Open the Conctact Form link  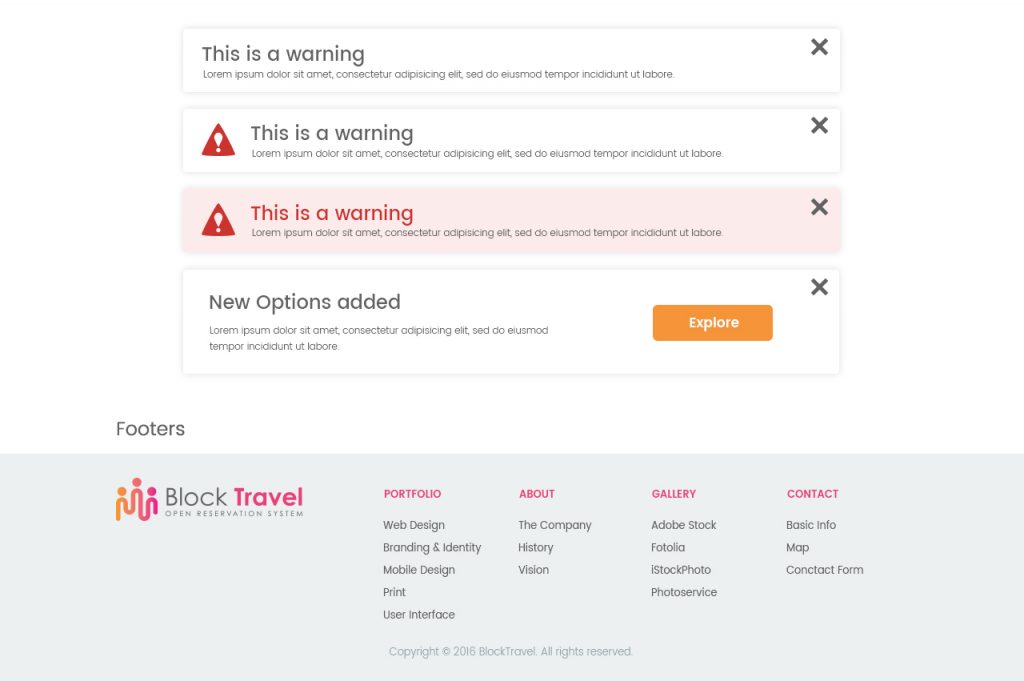[x=824, y=569]
